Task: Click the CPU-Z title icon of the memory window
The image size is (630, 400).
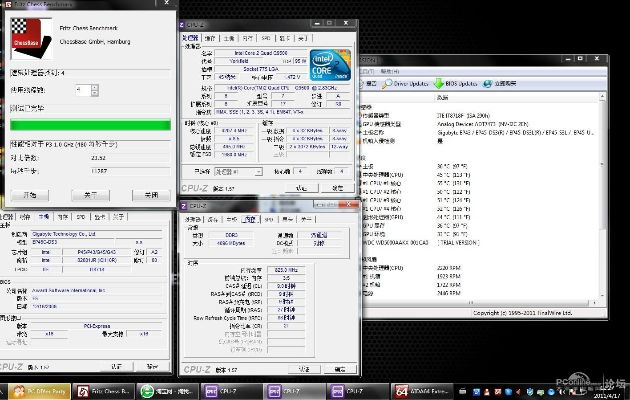Action: [184, 206]
